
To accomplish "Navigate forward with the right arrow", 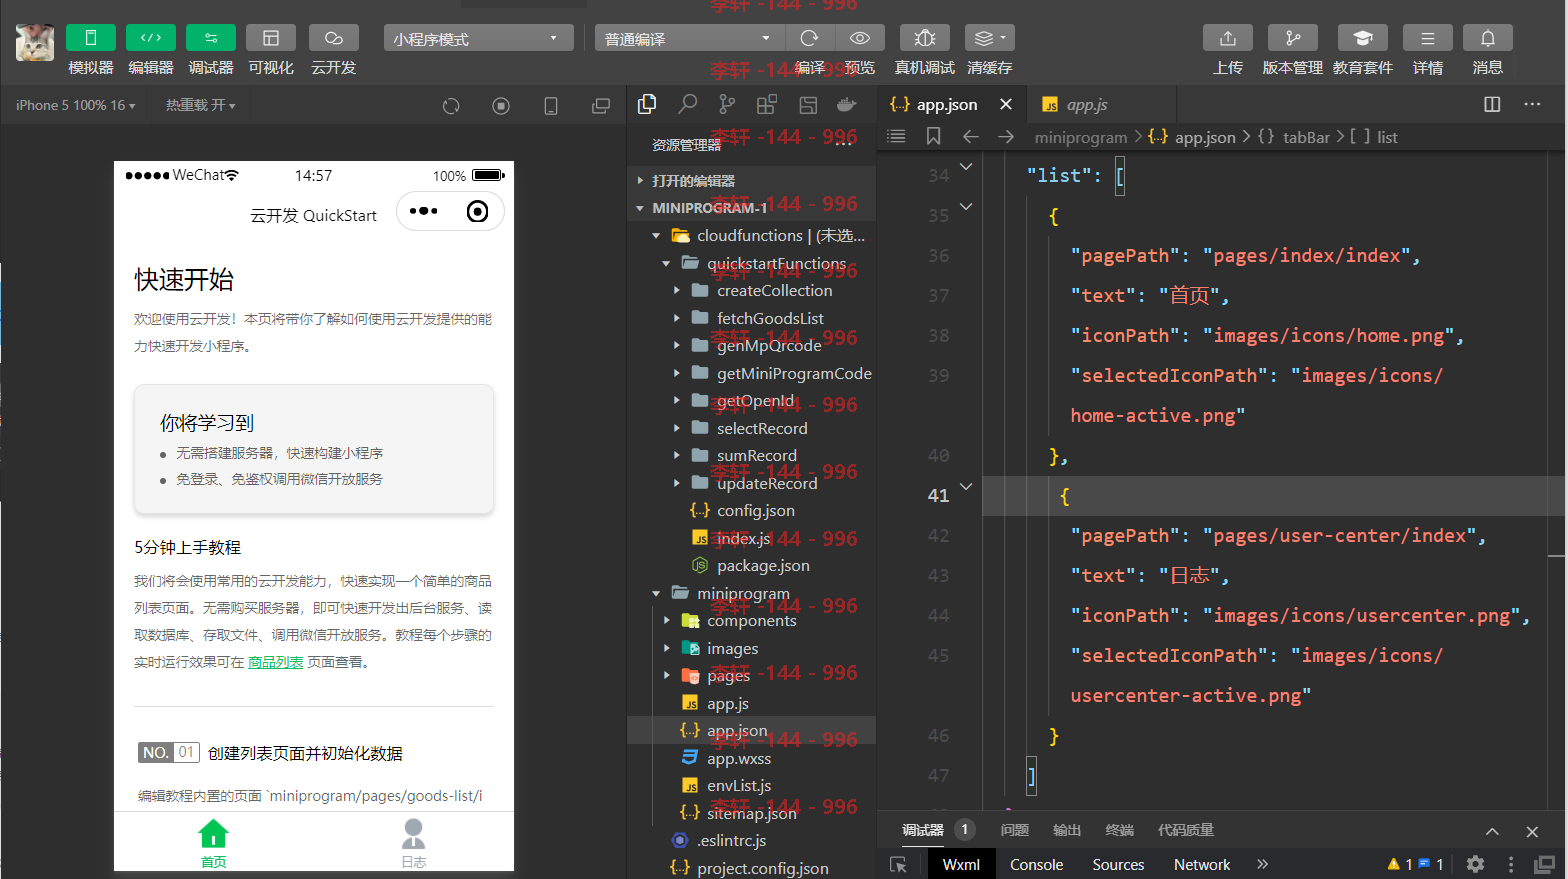I will pyautogui.click(x=1006, y=136).
